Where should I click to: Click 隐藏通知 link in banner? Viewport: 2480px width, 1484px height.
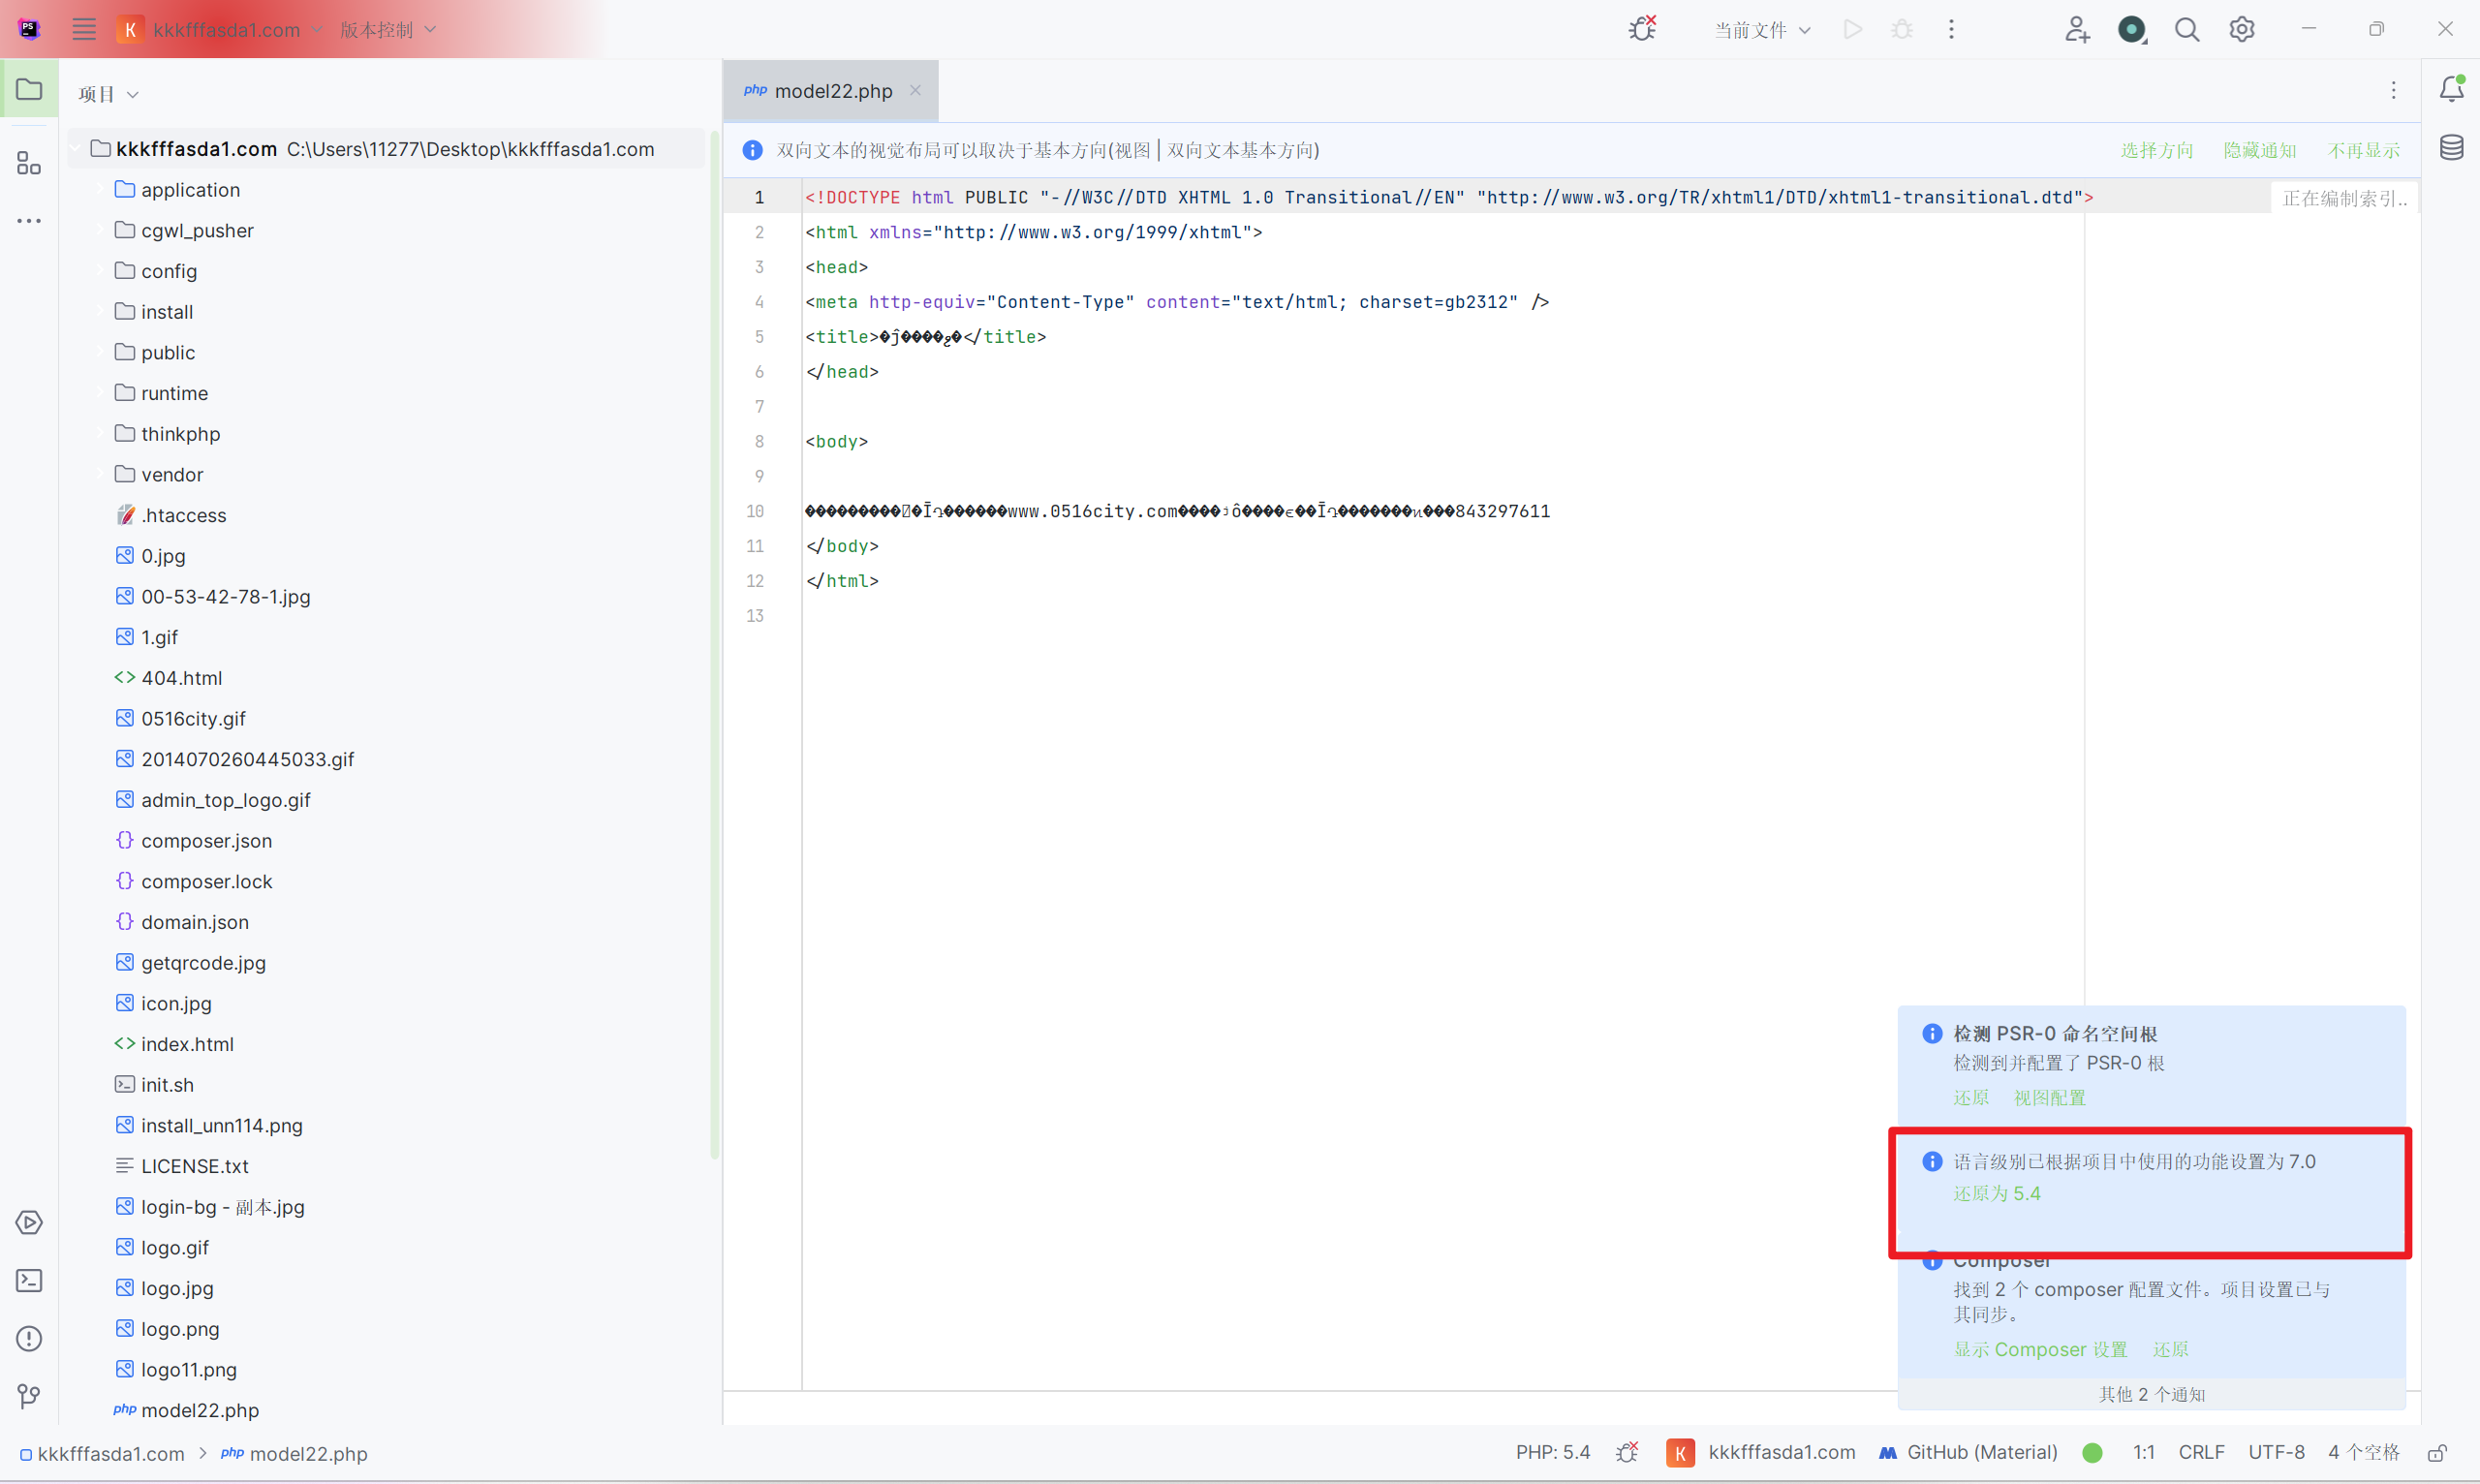pyautogui.click(x=2259, y=150)
